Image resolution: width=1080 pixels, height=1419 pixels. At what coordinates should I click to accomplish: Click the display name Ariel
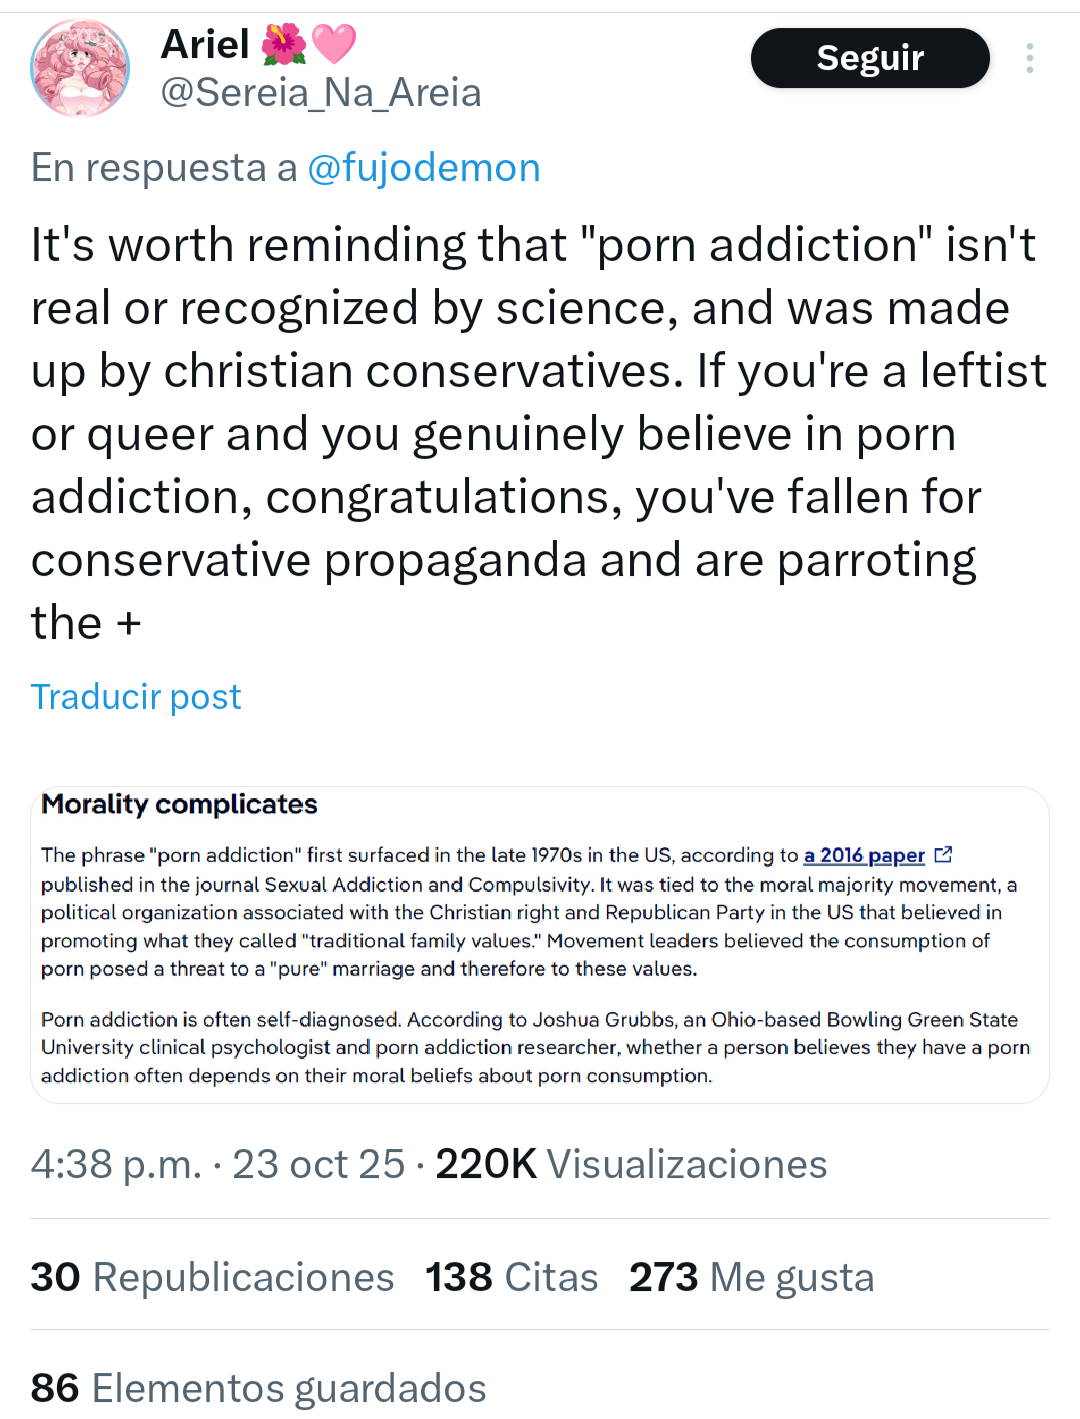pos(205,44)
